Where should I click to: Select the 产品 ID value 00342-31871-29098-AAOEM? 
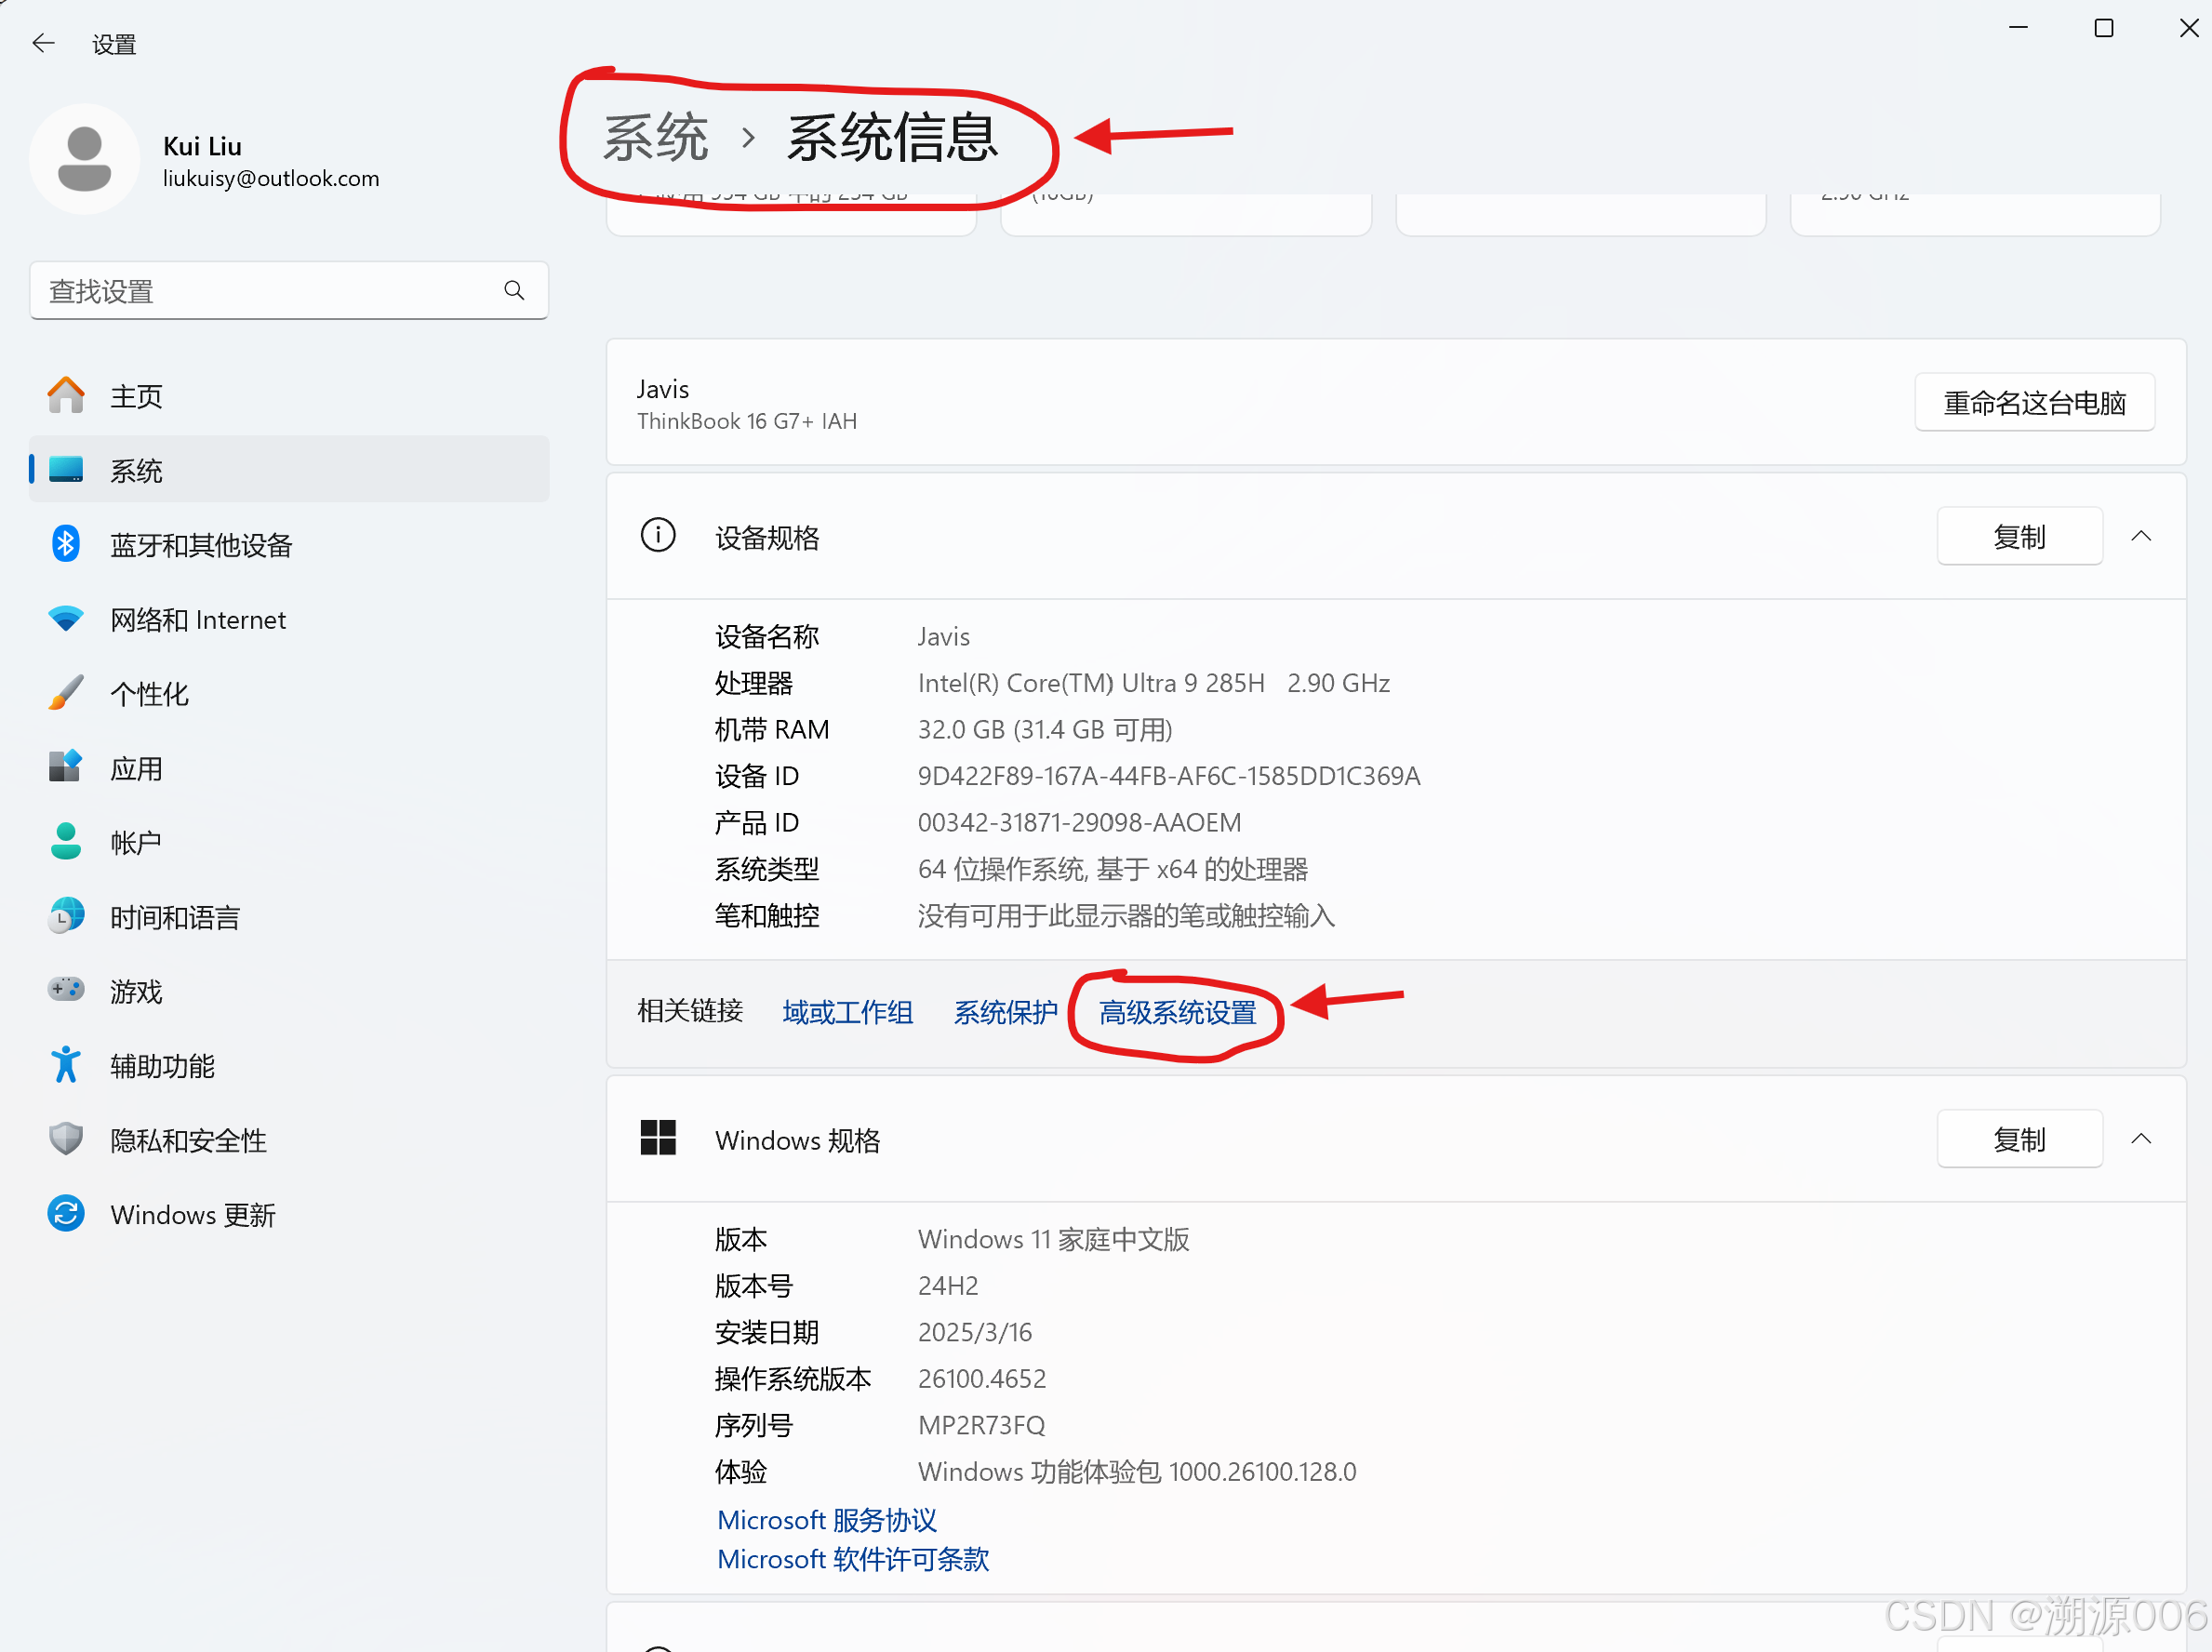(x=1079, y=822)
